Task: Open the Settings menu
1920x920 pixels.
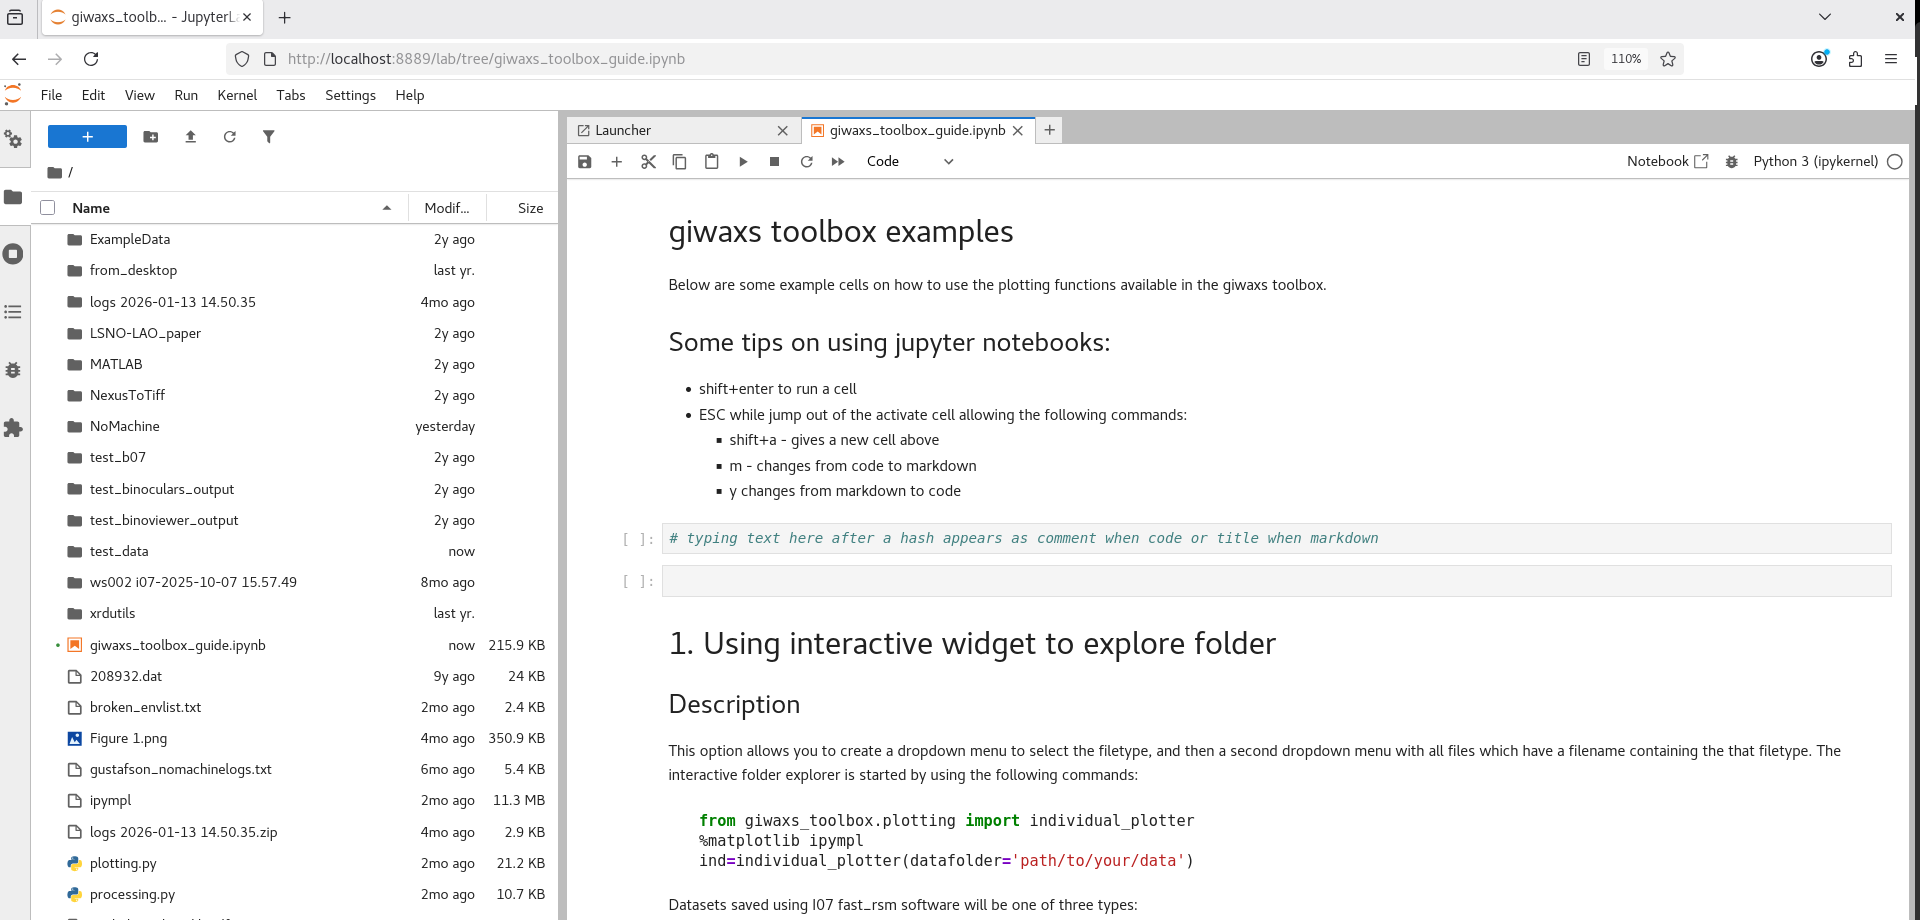Action: 350,95
